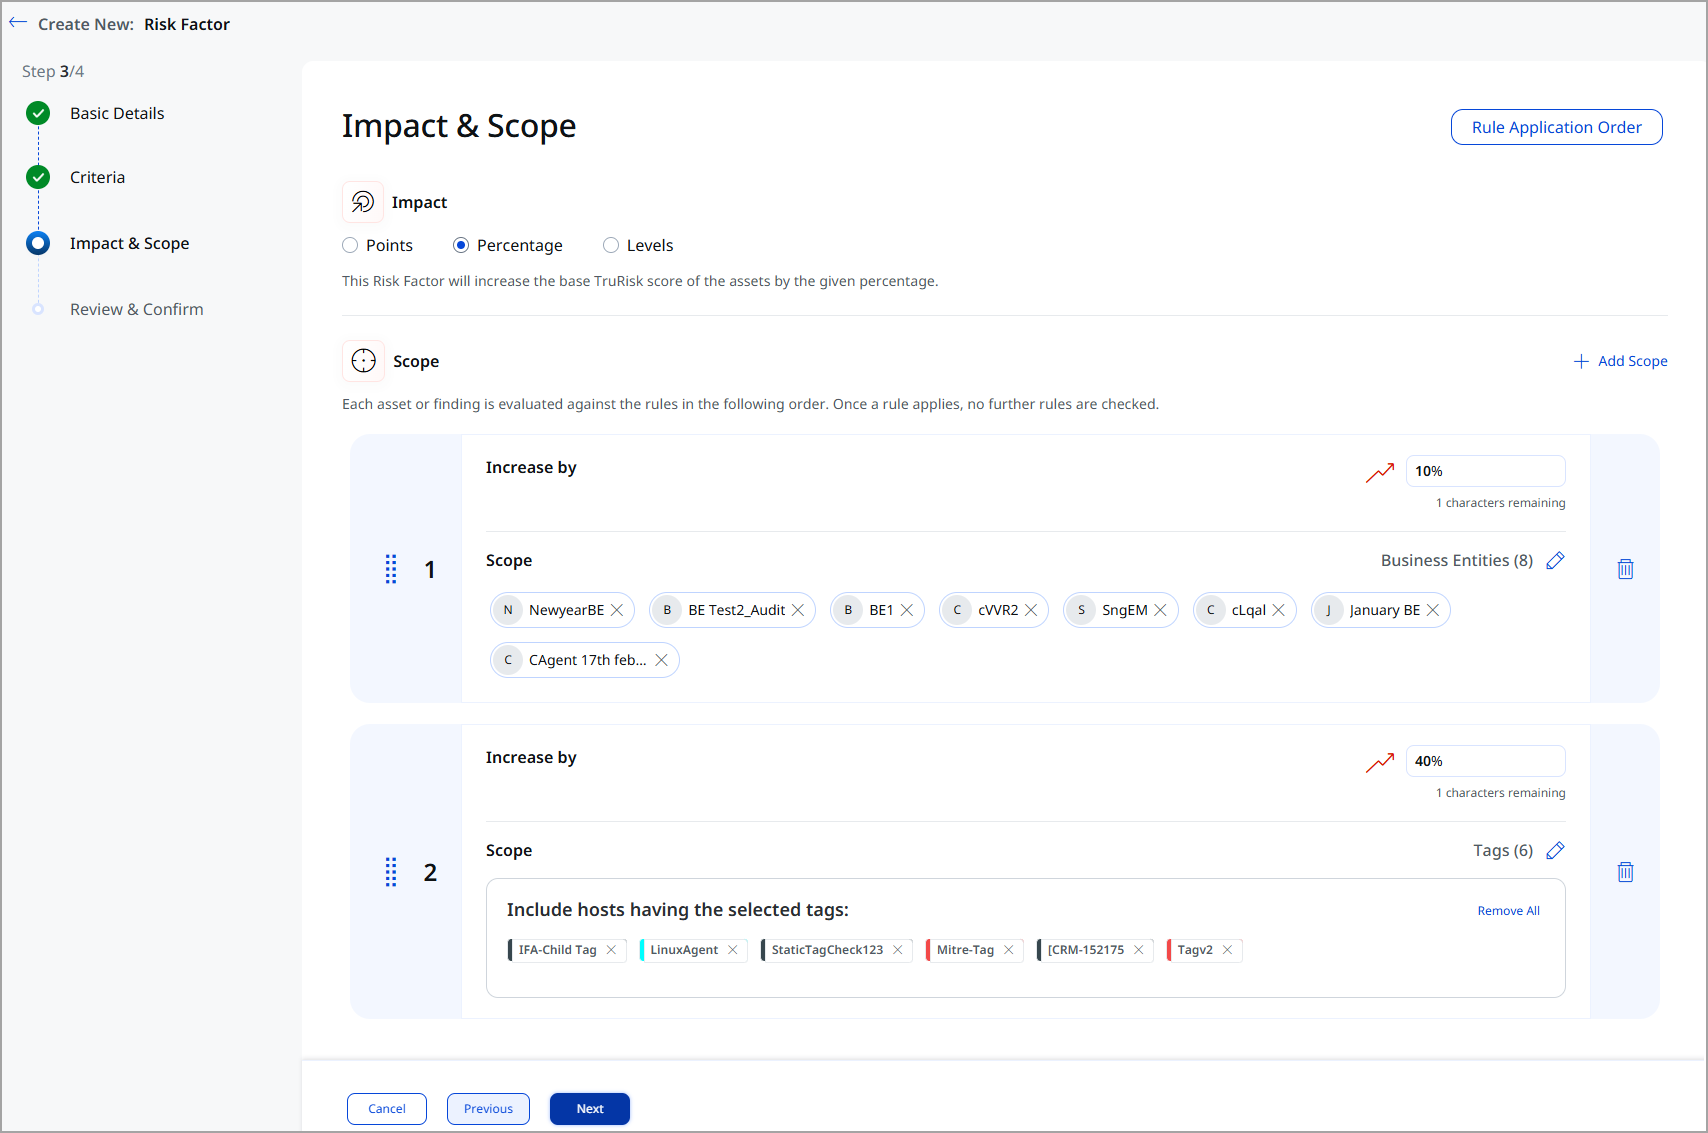Open the Business Entities edit pencil icon

[x=1555, y=560]
